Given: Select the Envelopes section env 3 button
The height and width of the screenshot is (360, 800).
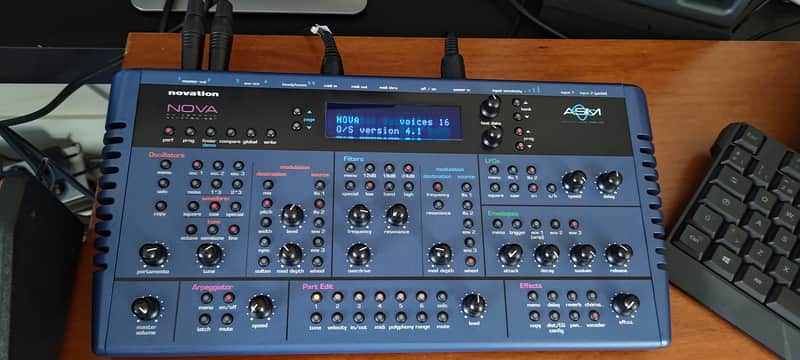Looking at the screenshot, I should click(x=574, y=224).
